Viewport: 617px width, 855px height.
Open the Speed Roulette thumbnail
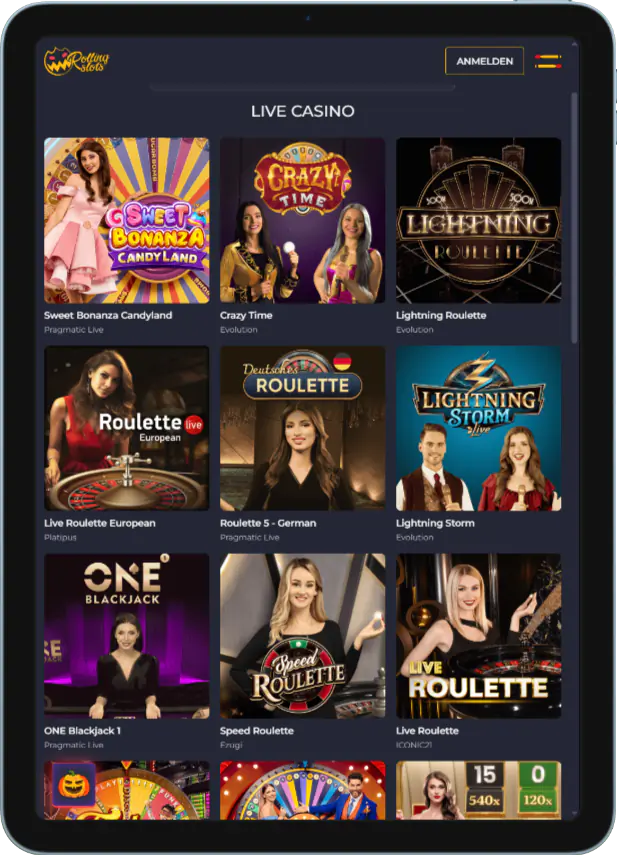click(303, 636)
